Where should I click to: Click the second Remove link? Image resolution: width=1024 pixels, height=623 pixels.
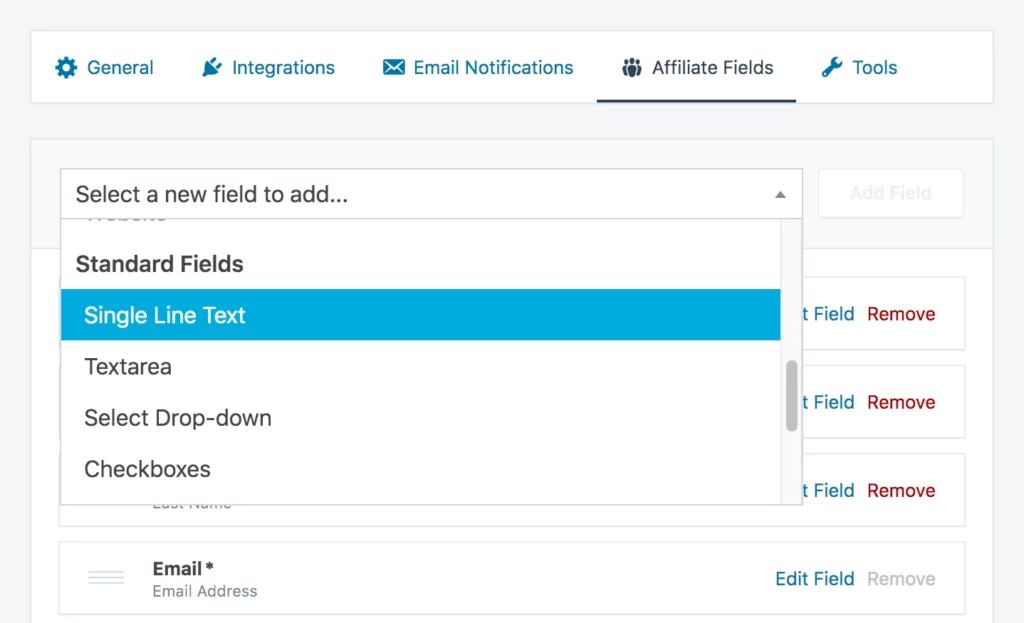pos(901,402)
